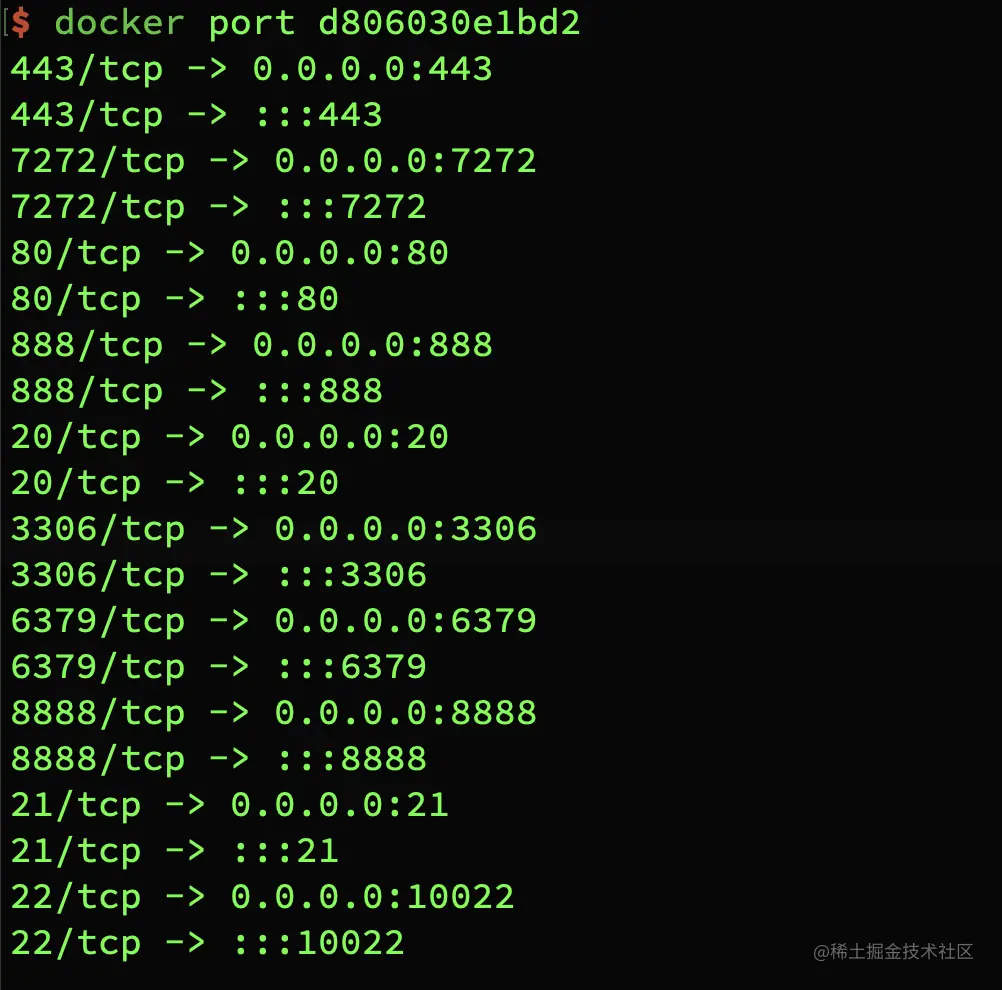Click the 6379/tcp -> :::6379 line
The width and height of the screenshot is (1002, 990).
[219, 667]
